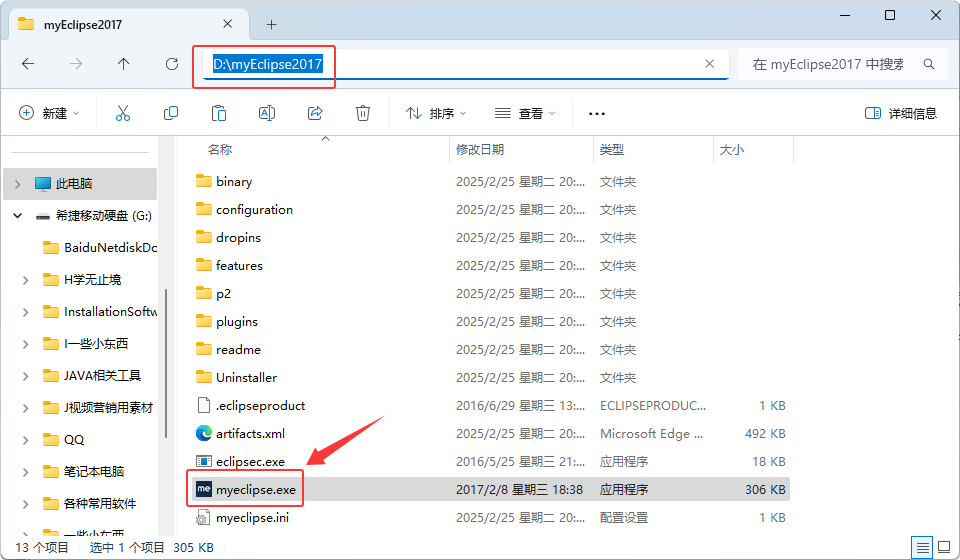Select the myEclipse2017 tab
Screen dimensions: 960x560
[x=130, y=24]
